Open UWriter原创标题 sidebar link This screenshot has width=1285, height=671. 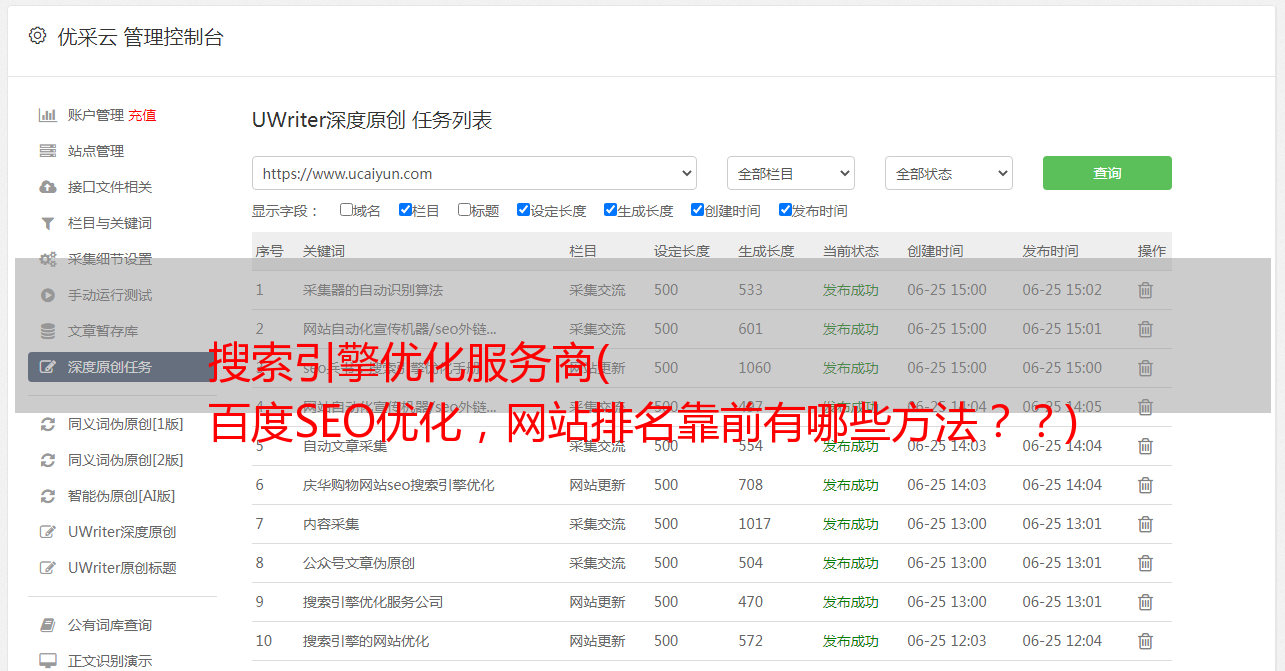coord(122,568)
